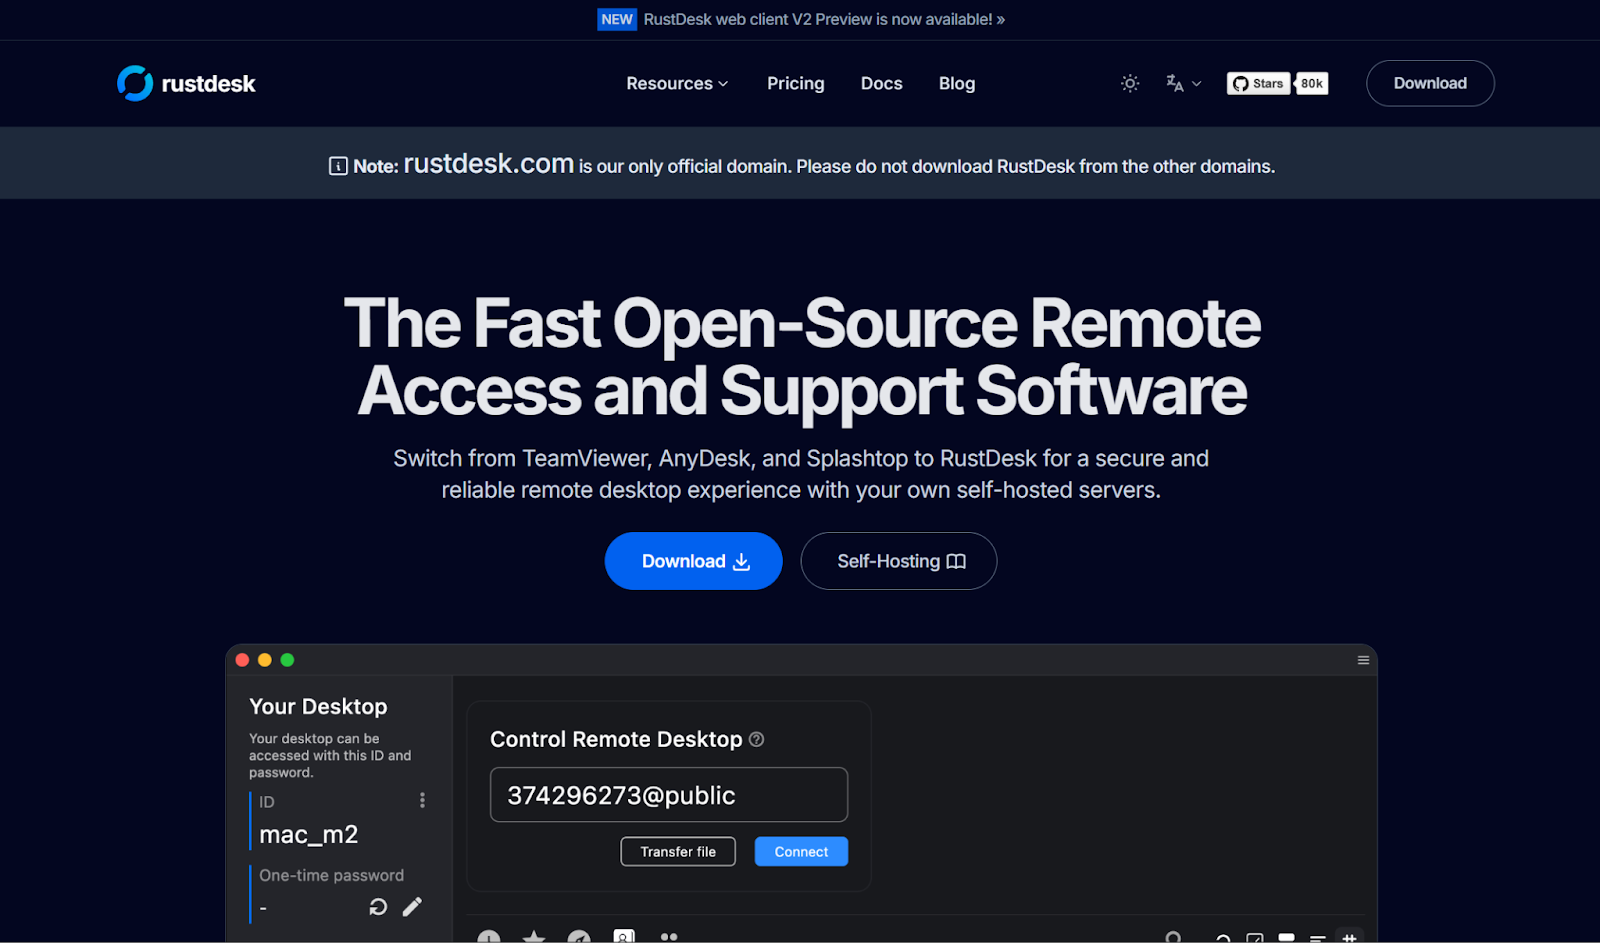Image resolution: width=1600 pixels, height=943 pixels.
Task: Regenerate the one-time password with the refresh icon
Action: pos(377,906)
